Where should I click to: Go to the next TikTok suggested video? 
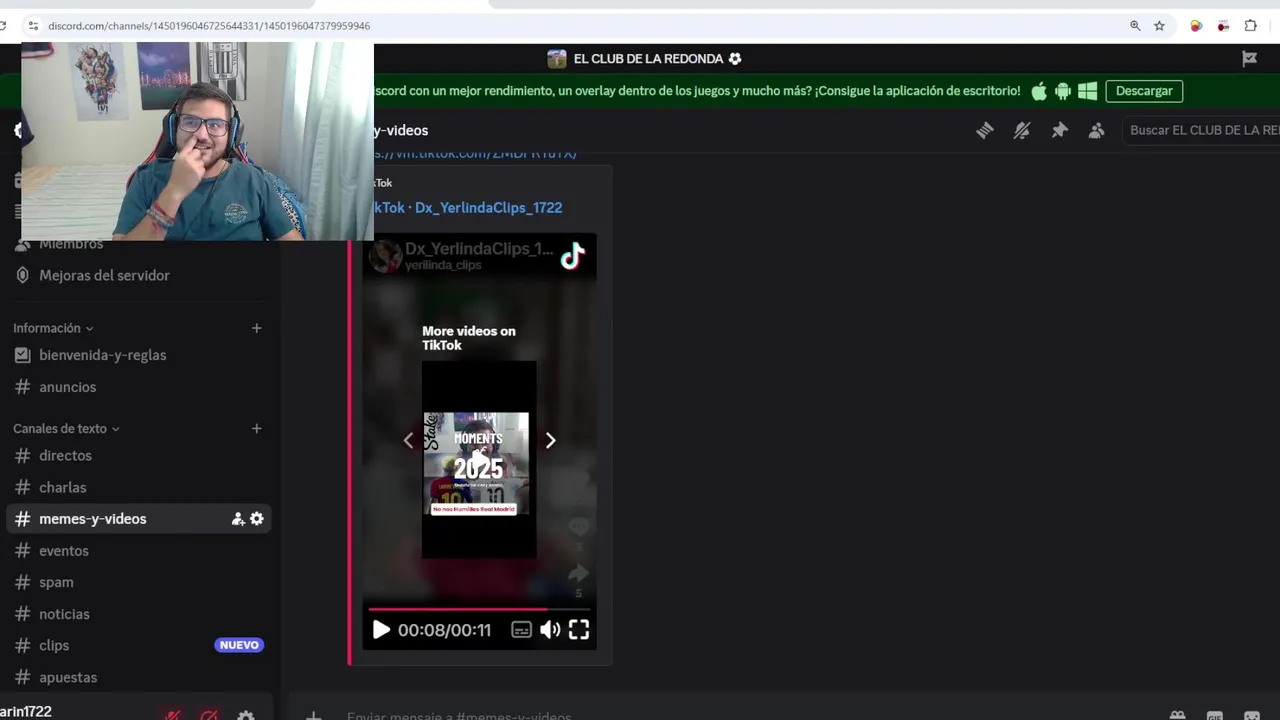pyautogui.click(x=550, y=440)
